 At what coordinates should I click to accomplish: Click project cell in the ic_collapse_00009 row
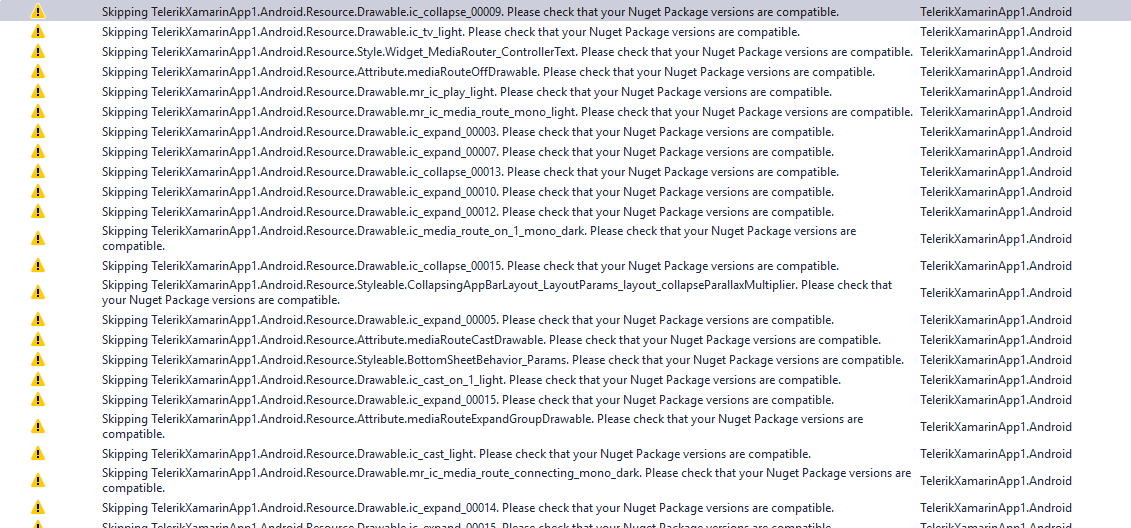[995, 12]
